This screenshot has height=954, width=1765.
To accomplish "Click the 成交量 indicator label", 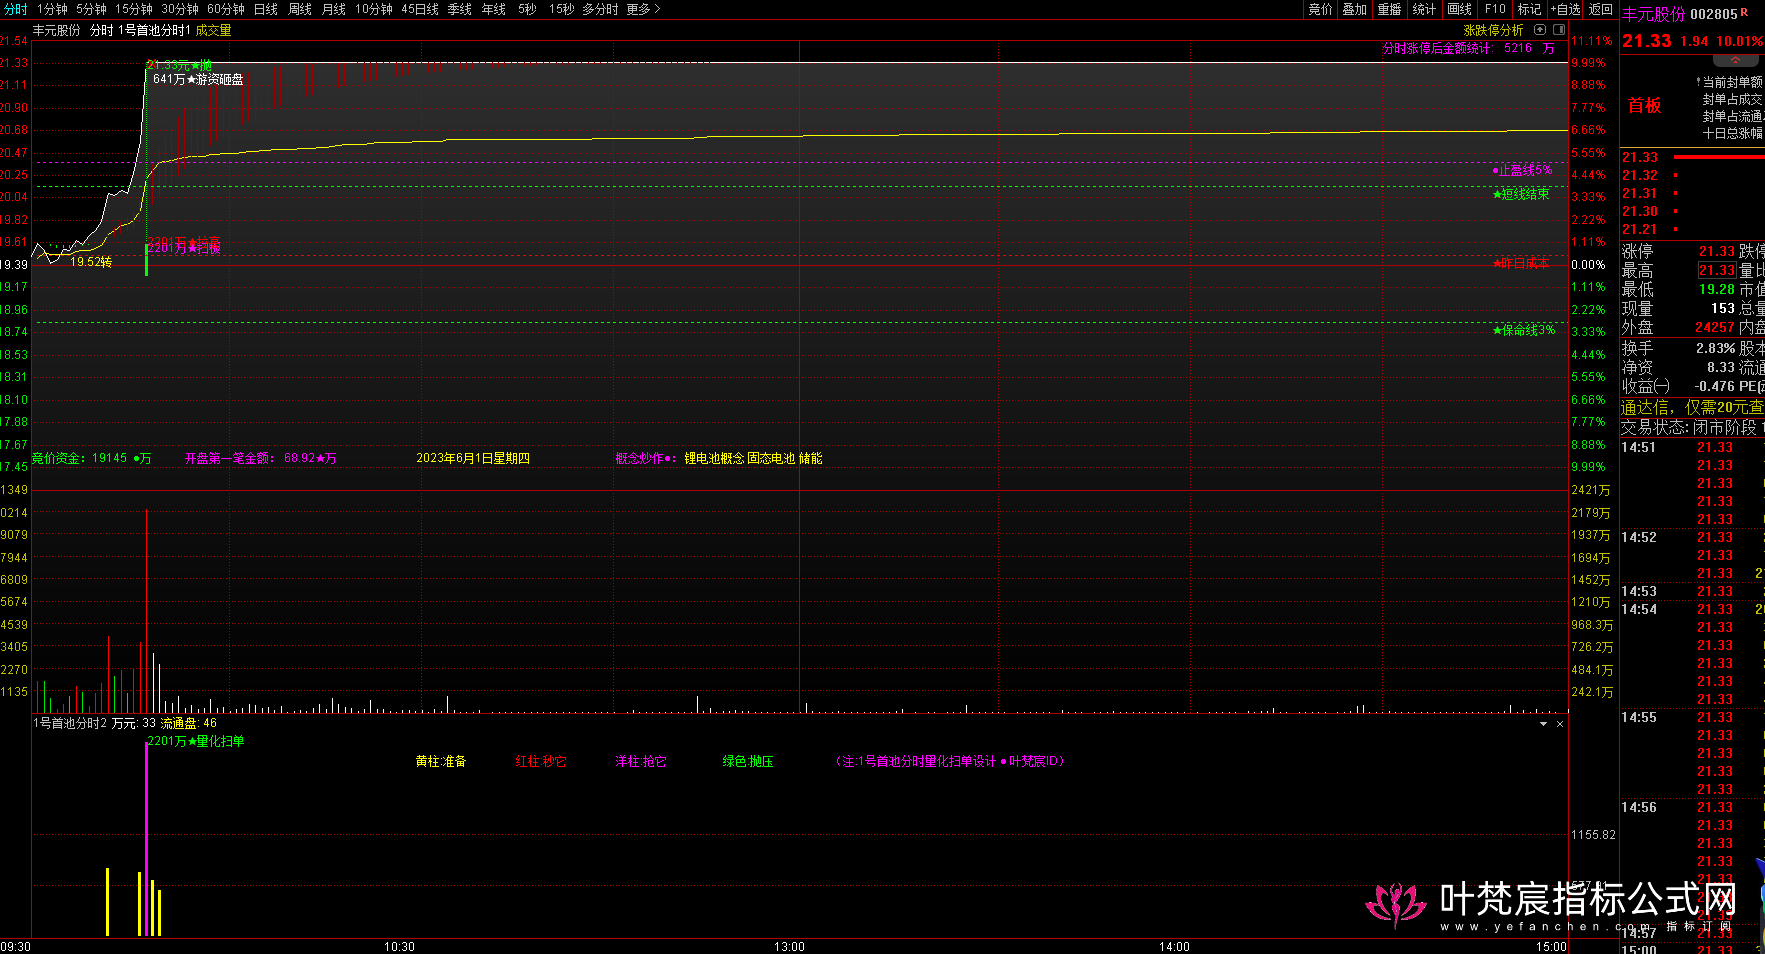I will point(213,30).
